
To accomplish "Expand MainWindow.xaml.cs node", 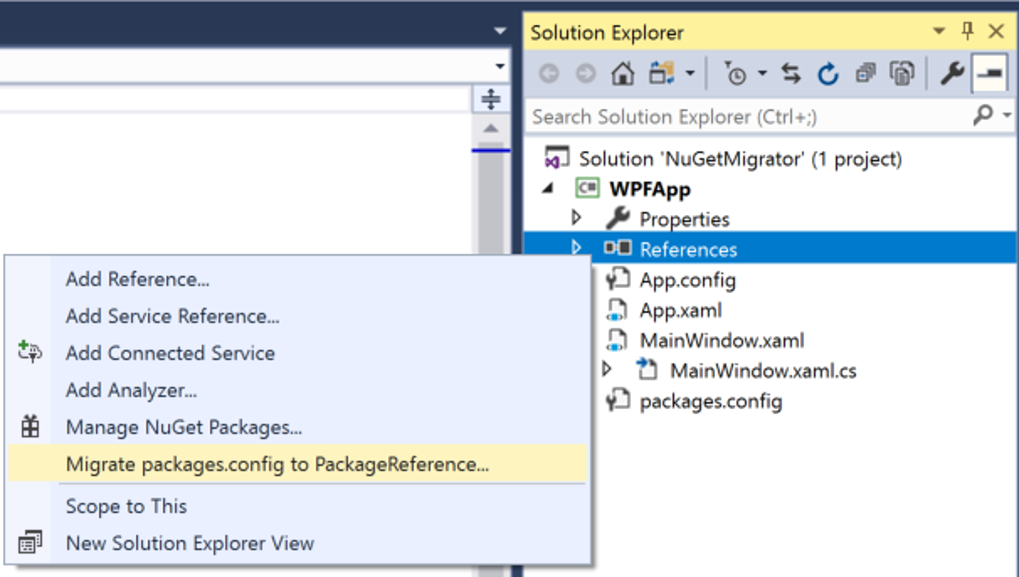I will (605, 371).
